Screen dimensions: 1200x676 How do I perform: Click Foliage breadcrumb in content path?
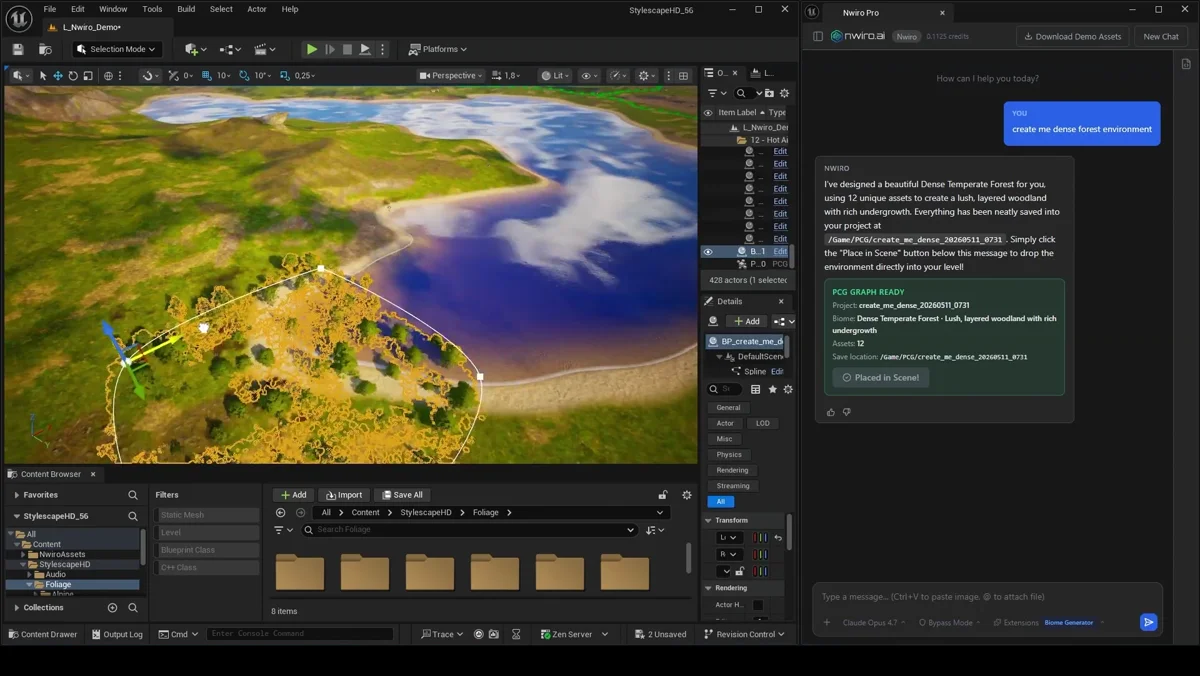click(x=486, y=512)
